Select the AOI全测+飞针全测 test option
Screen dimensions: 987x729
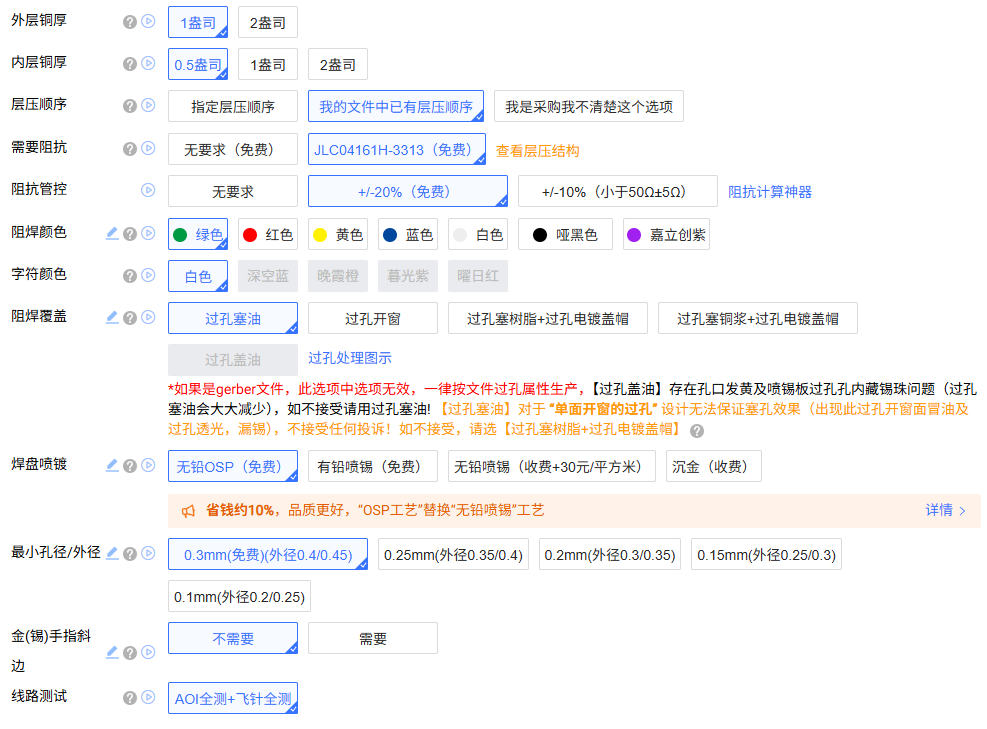tap(233, 699)
